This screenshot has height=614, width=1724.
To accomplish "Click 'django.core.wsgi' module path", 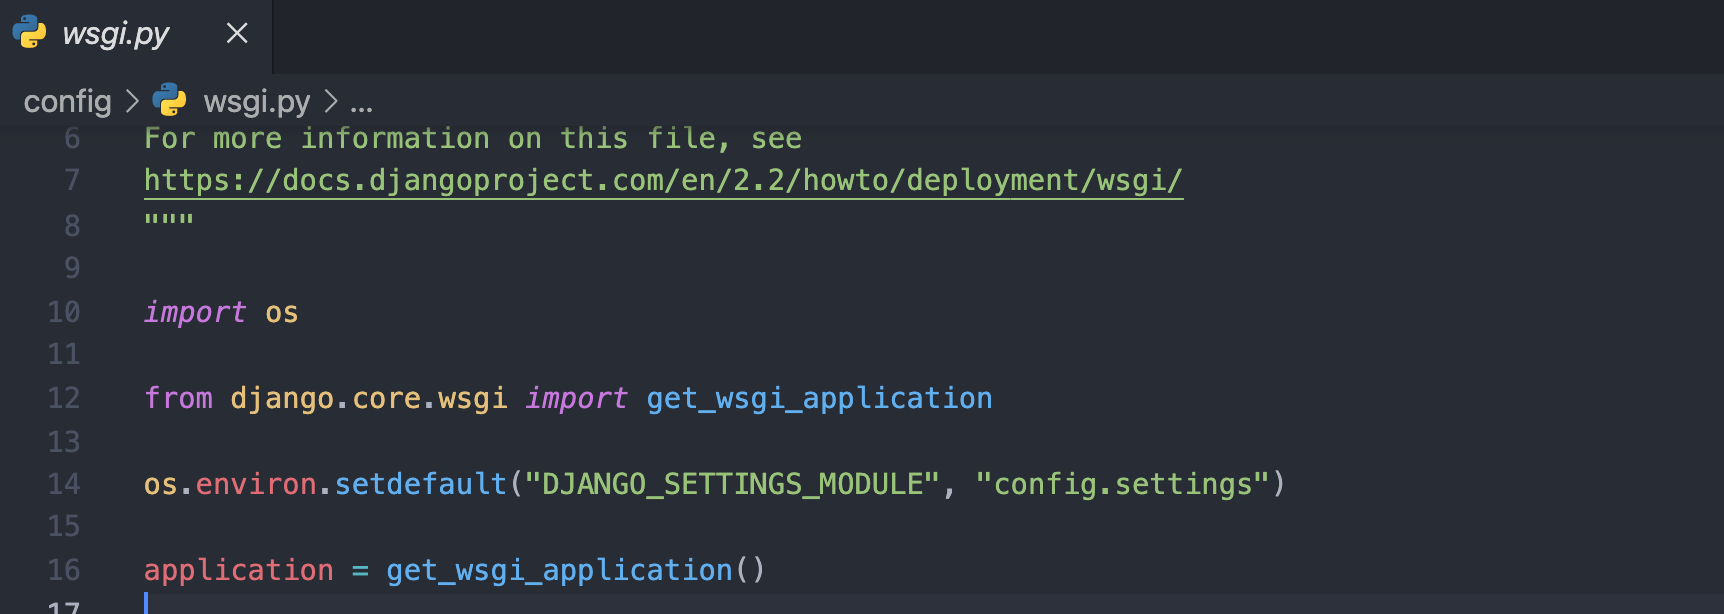I will [x=369, y=399].
